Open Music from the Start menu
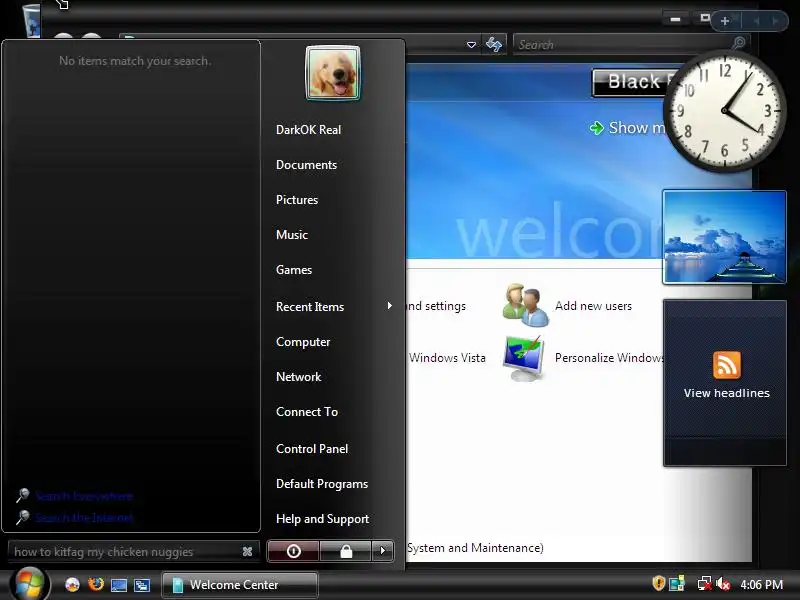The image size is (800, 600). tap(291, 235)
